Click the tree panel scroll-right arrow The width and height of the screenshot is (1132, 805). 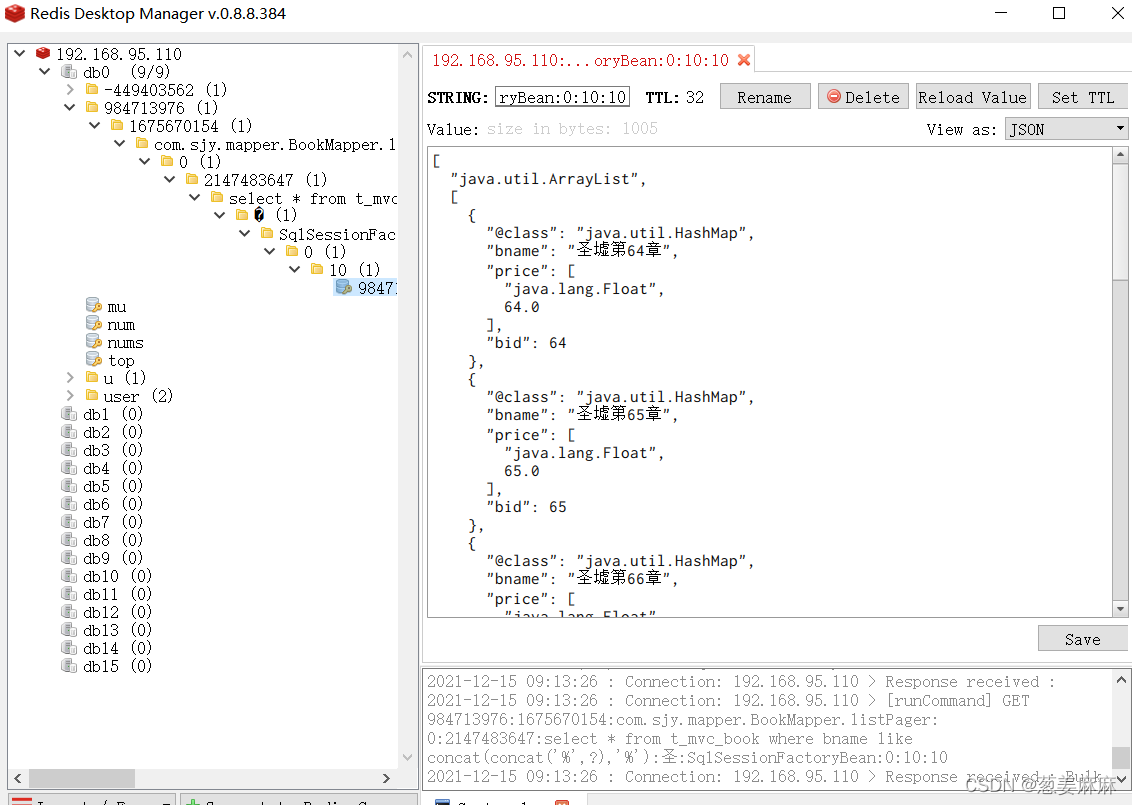[x=386, y=778]
